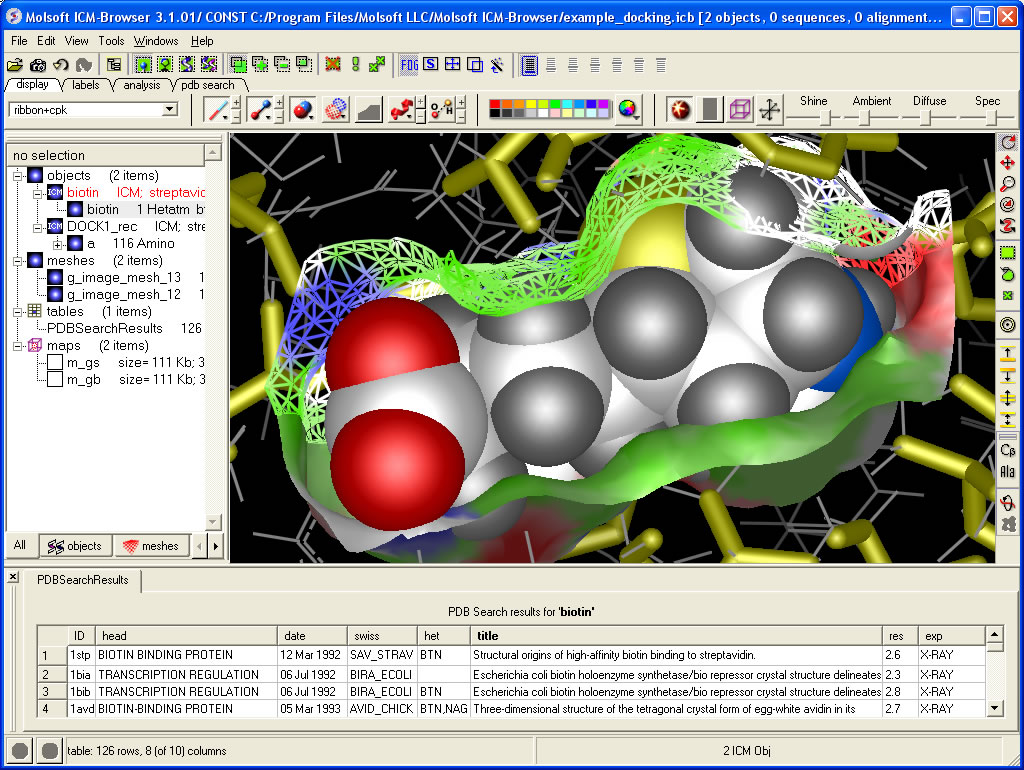The image size is (1024, 770).
Task: Open the ribbon+cpk representation dropdown
Action: (169, 110)
